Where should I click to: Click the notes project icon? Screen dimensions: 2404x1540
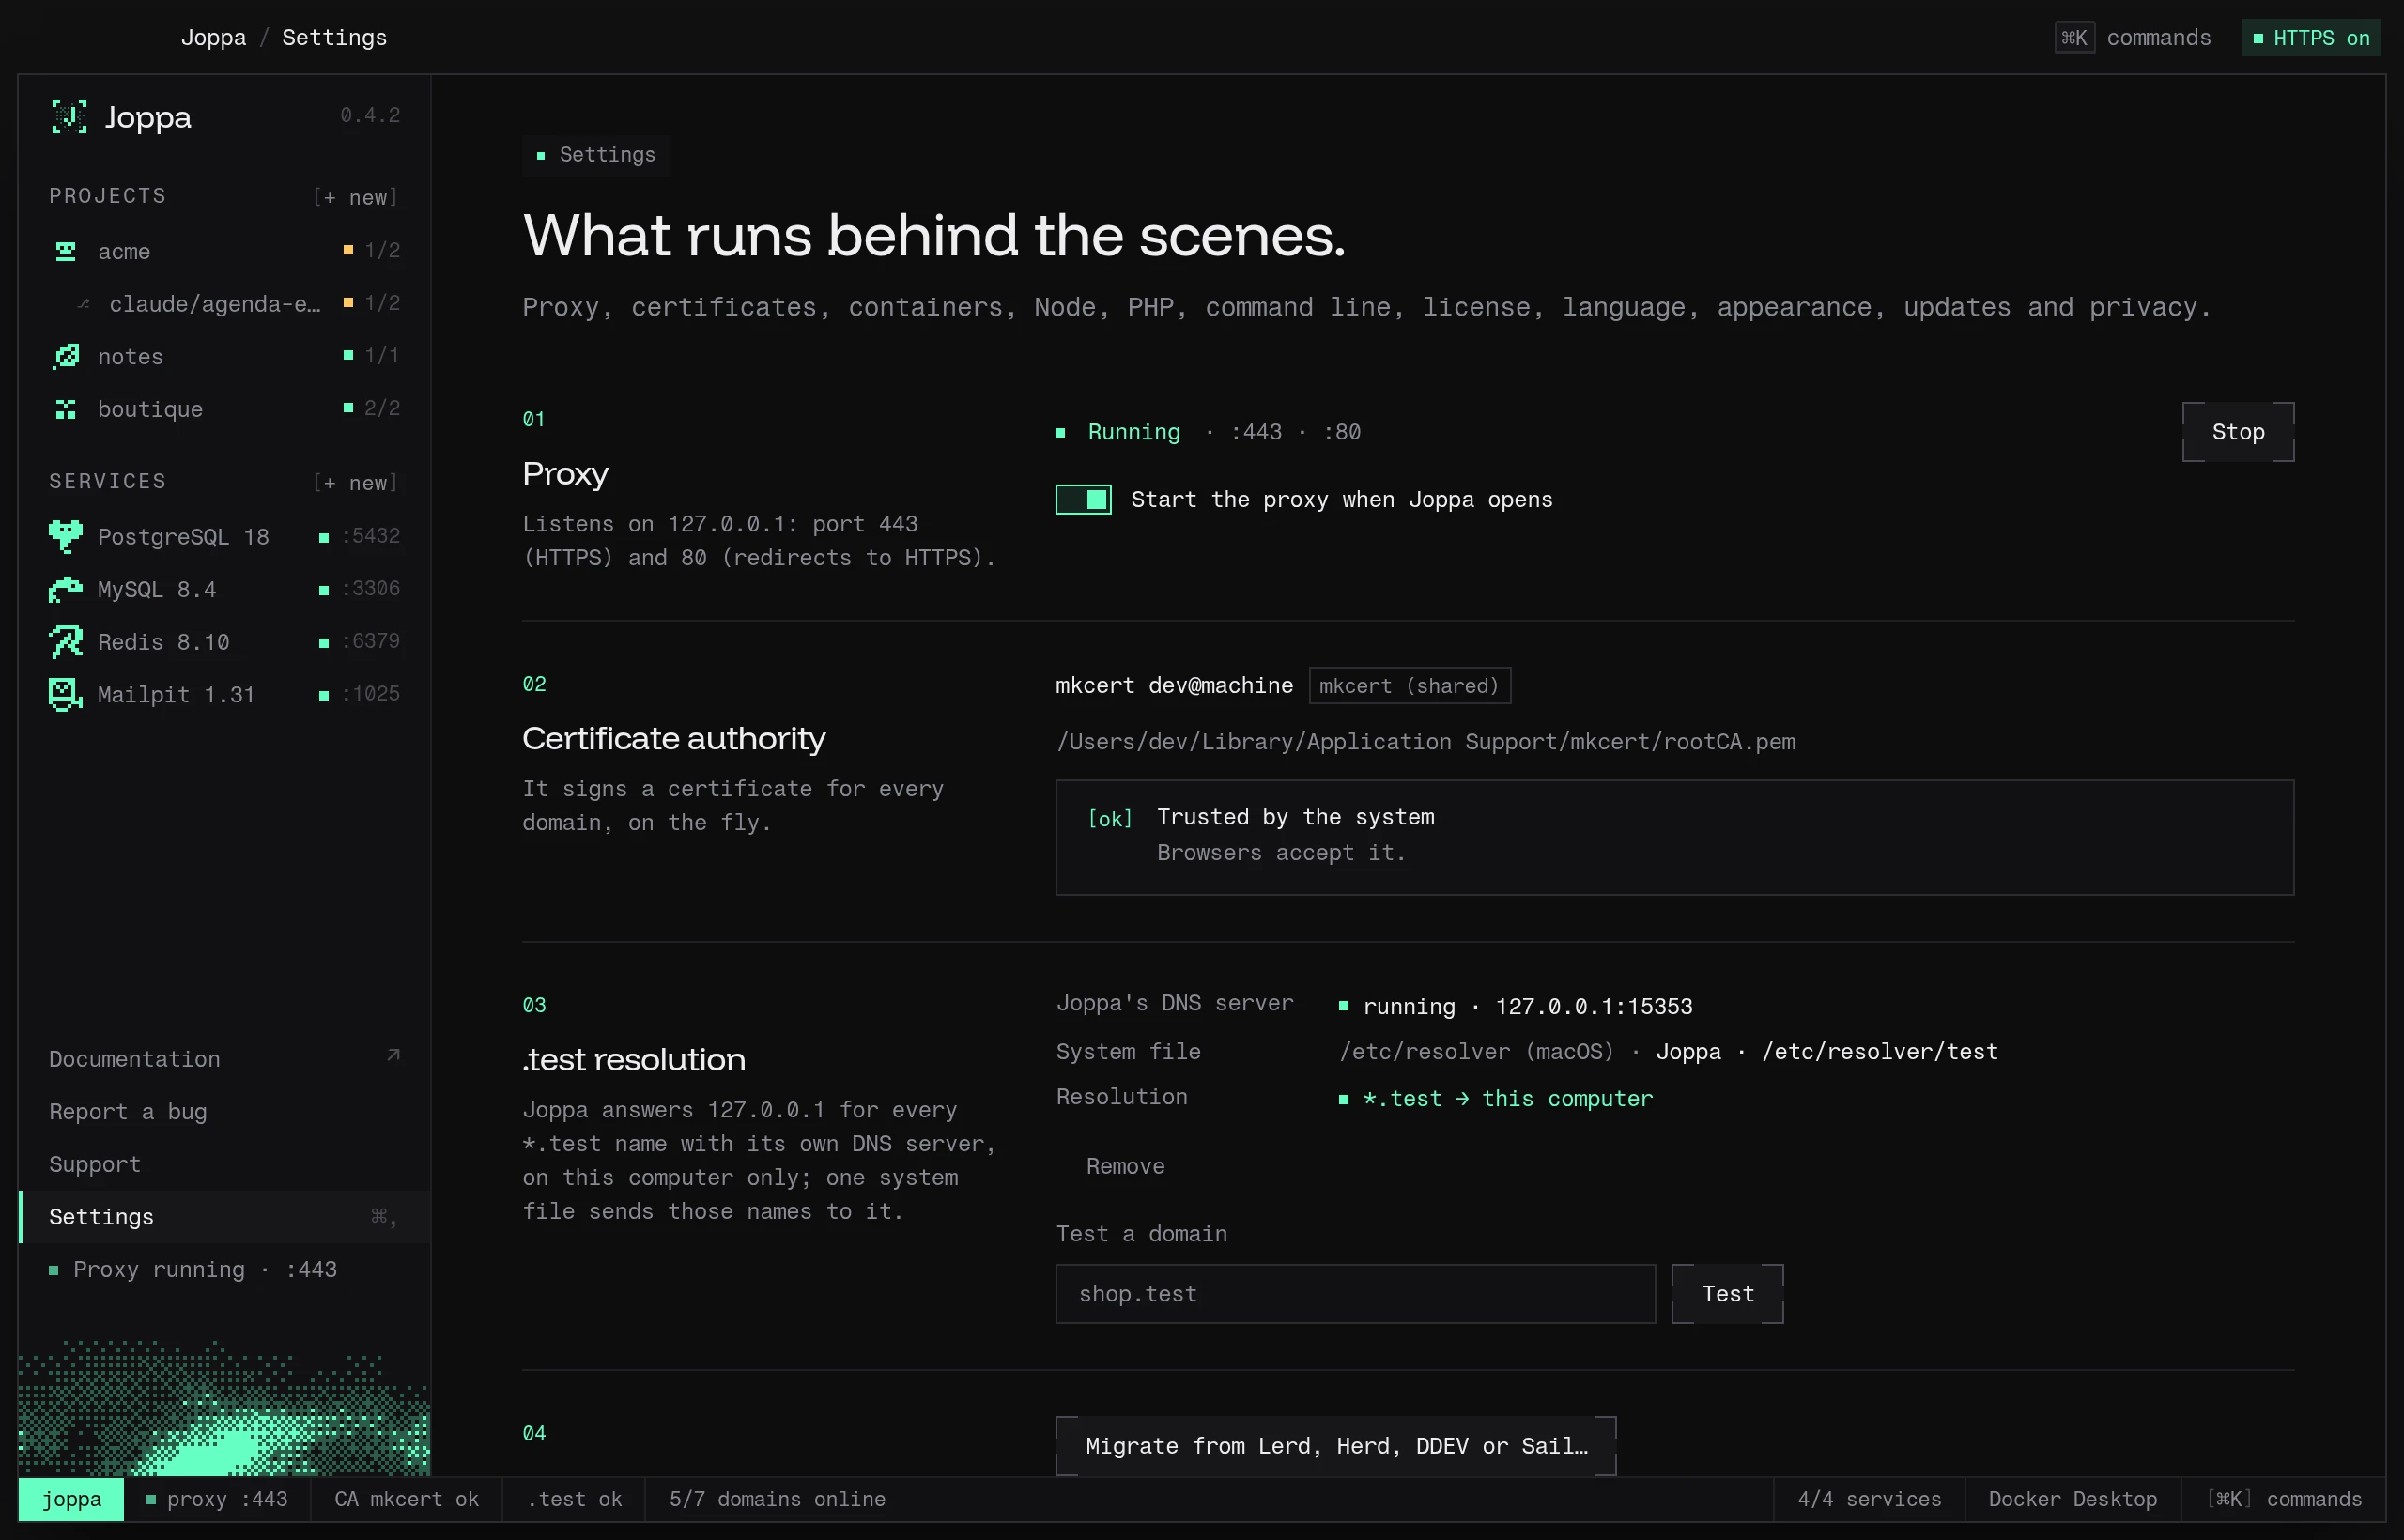click(66, 356)
